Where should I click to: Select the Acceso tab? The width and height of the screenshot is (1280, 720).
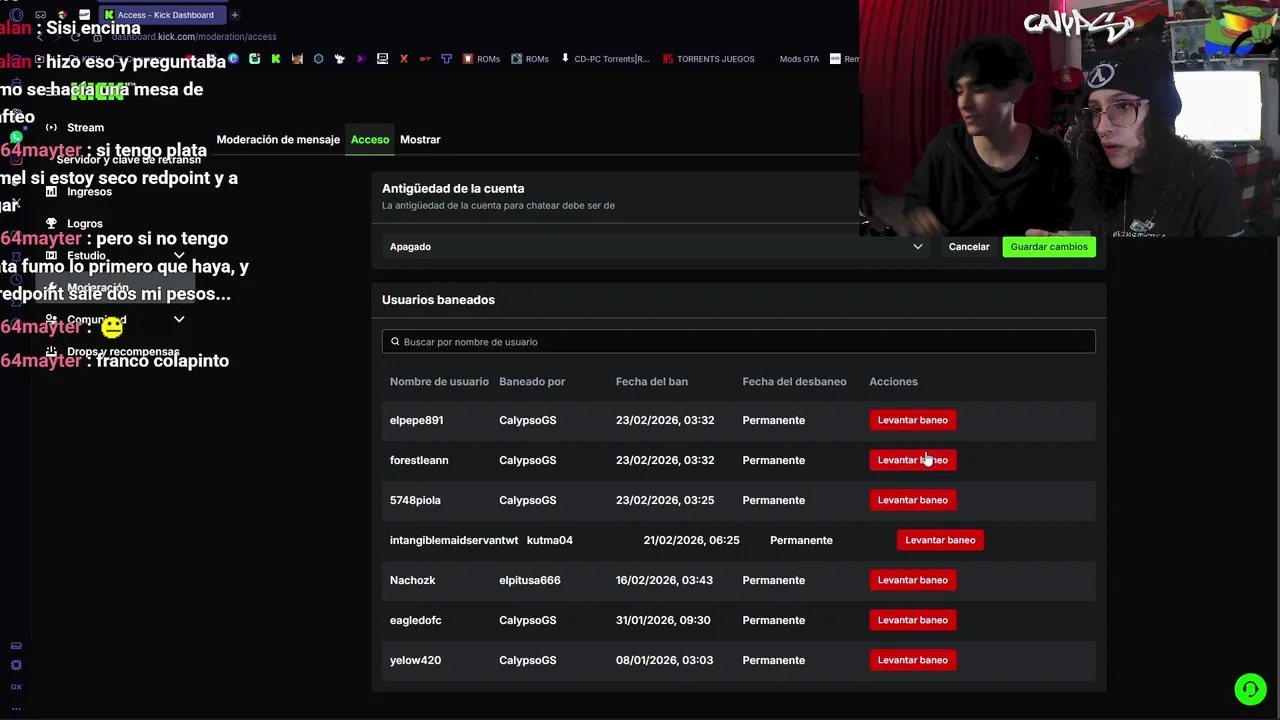[x=370, y=140]
